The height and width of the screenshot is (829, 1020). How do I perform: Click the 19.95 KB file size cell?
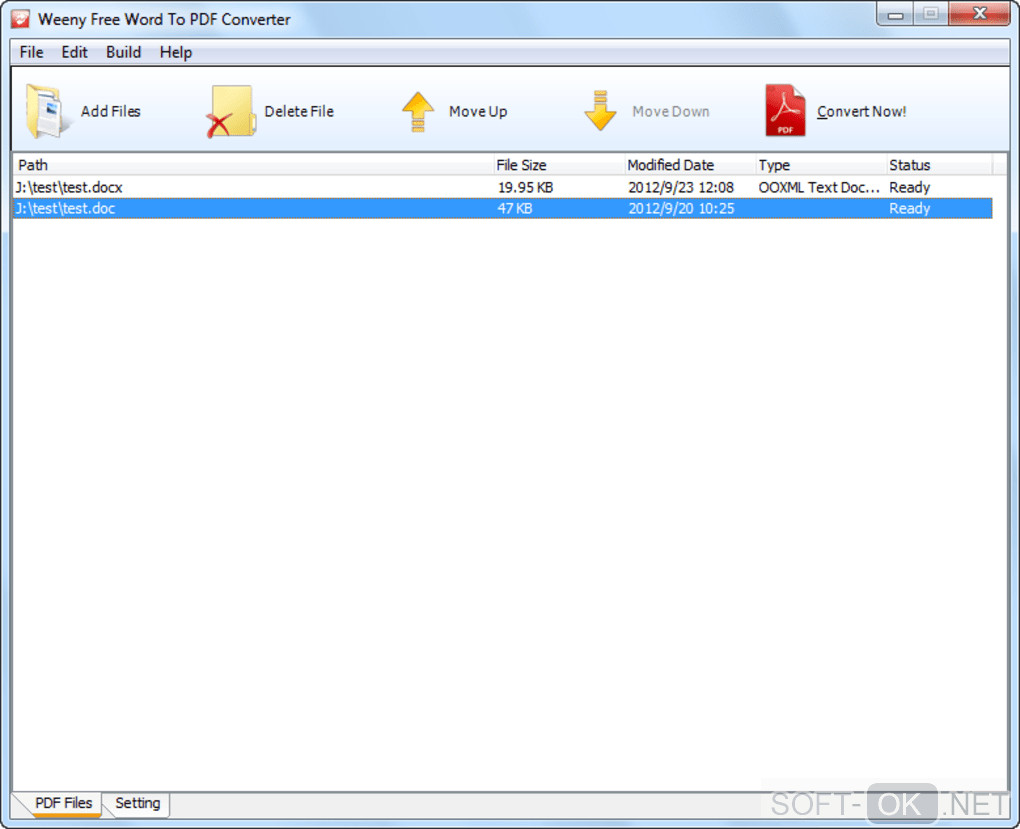(525, 187)
